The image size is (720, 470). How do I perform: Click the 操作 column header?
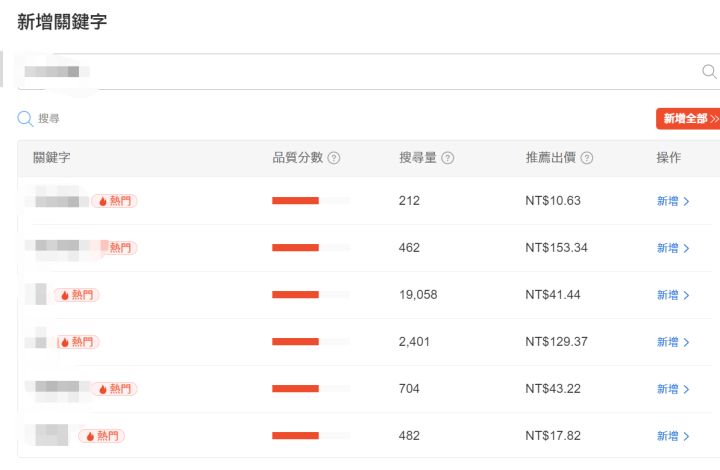tap(669, 158)
